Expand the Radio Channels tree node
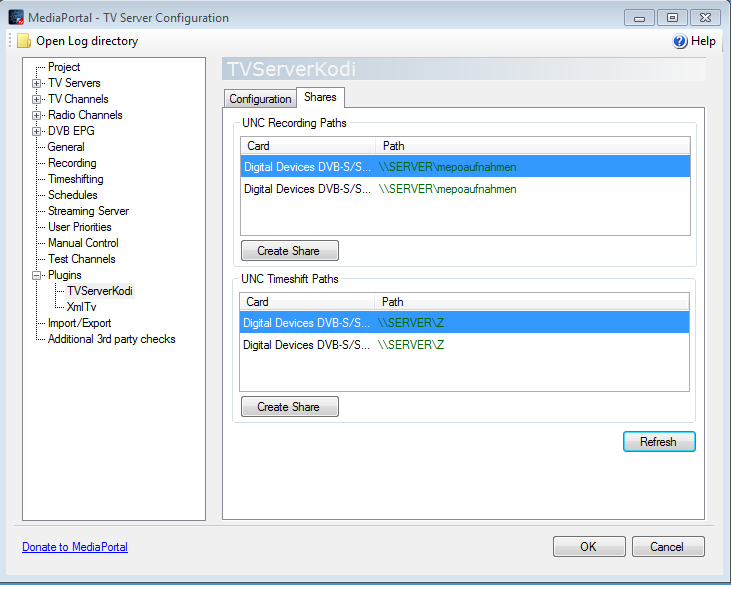 36,115
